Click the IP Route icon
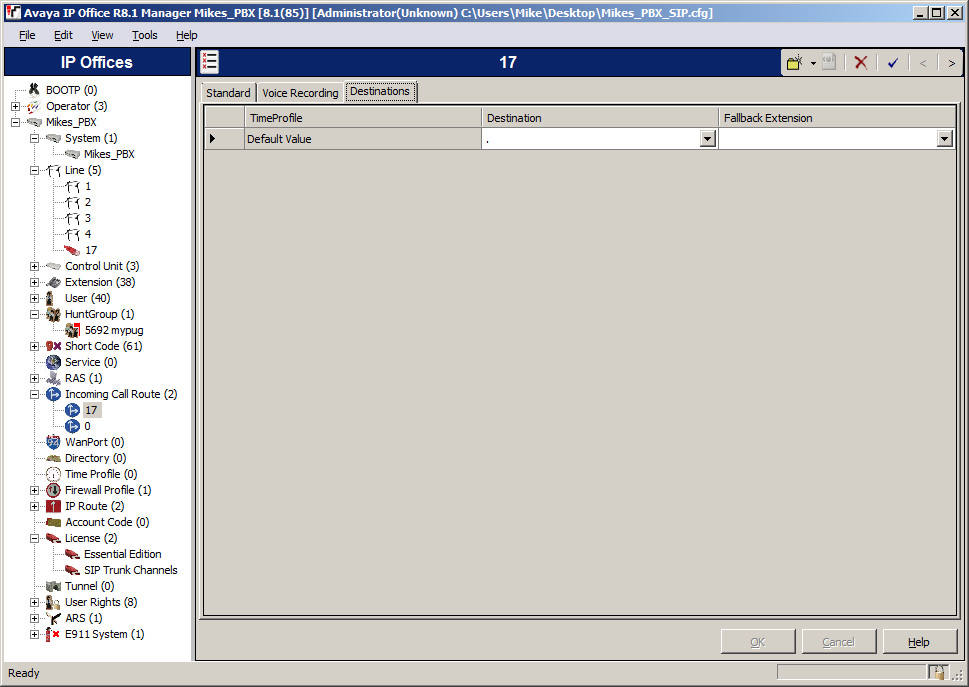 click(54, 507)
